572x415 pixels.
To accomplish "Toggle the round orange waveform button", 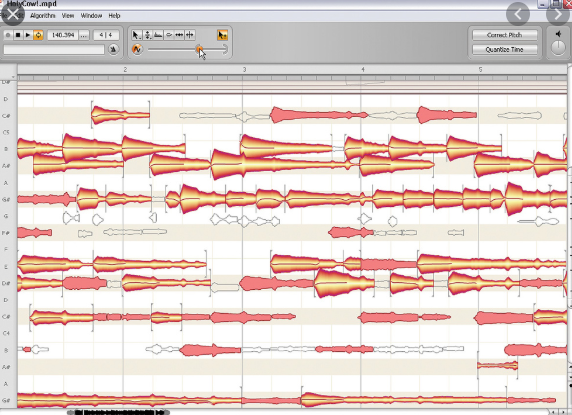I will pos(137,49).
